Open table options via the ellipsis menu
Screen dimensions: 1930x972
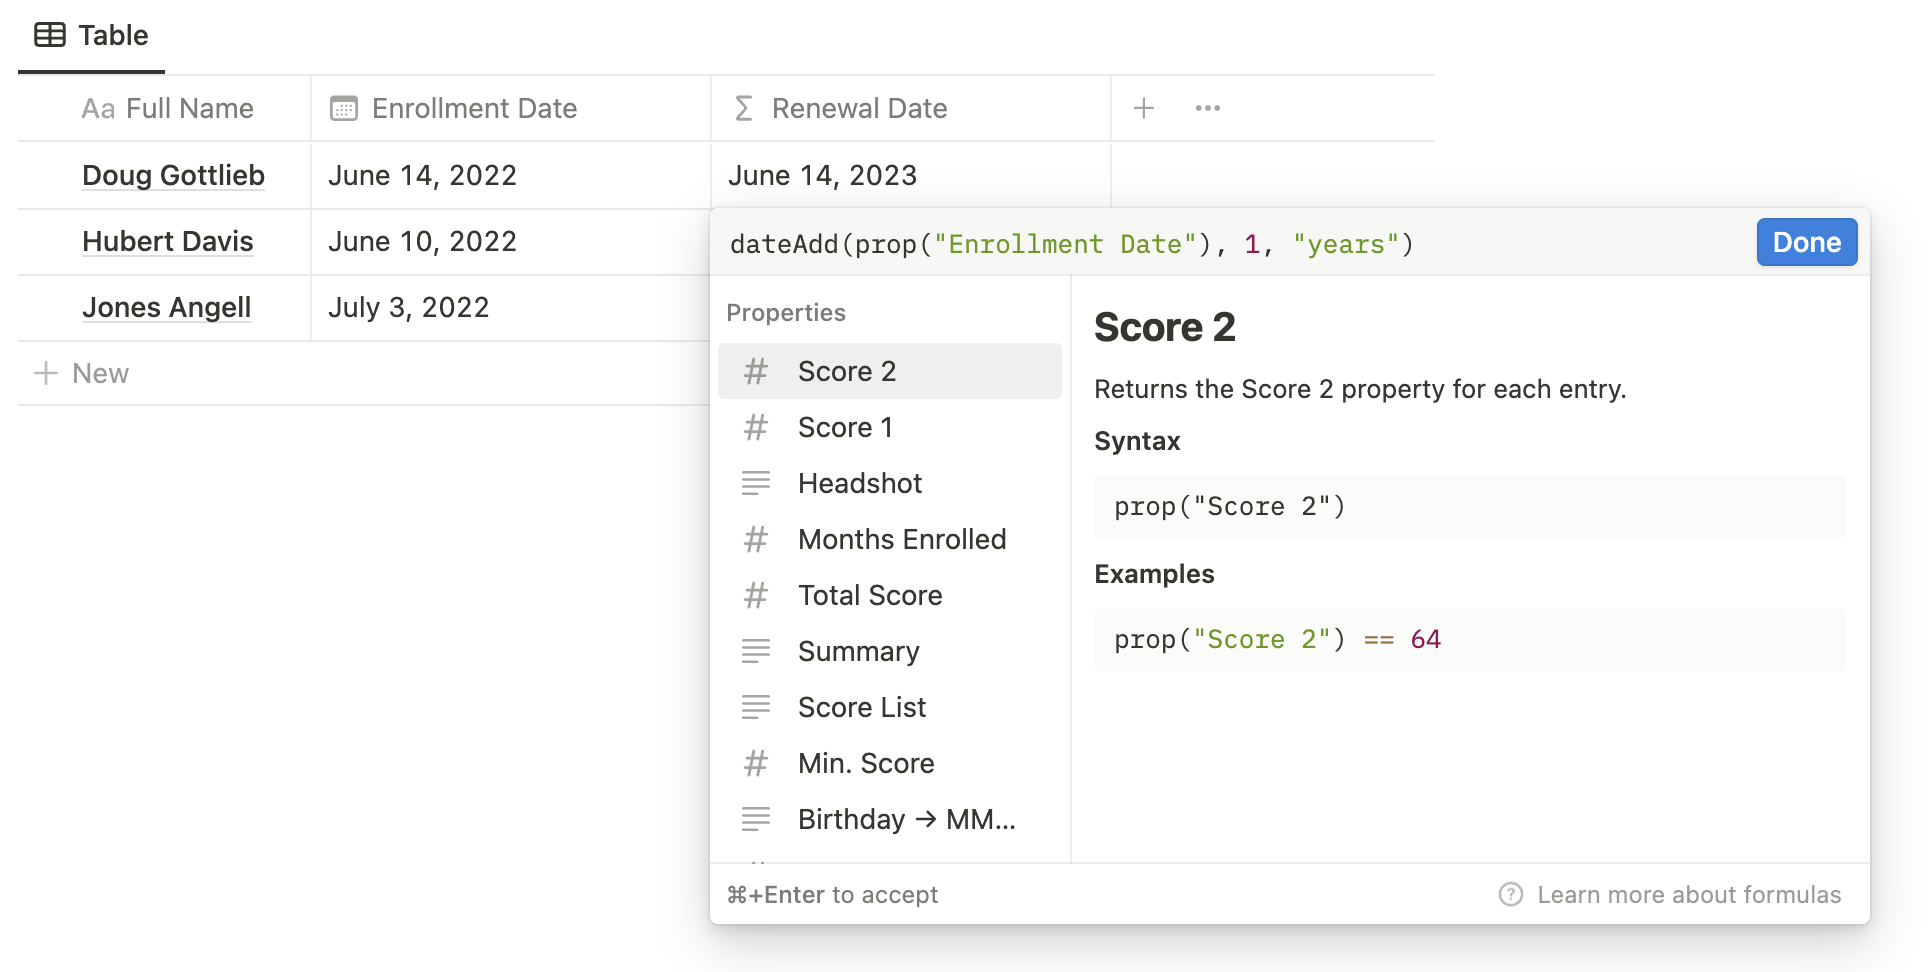point(1207,107)
